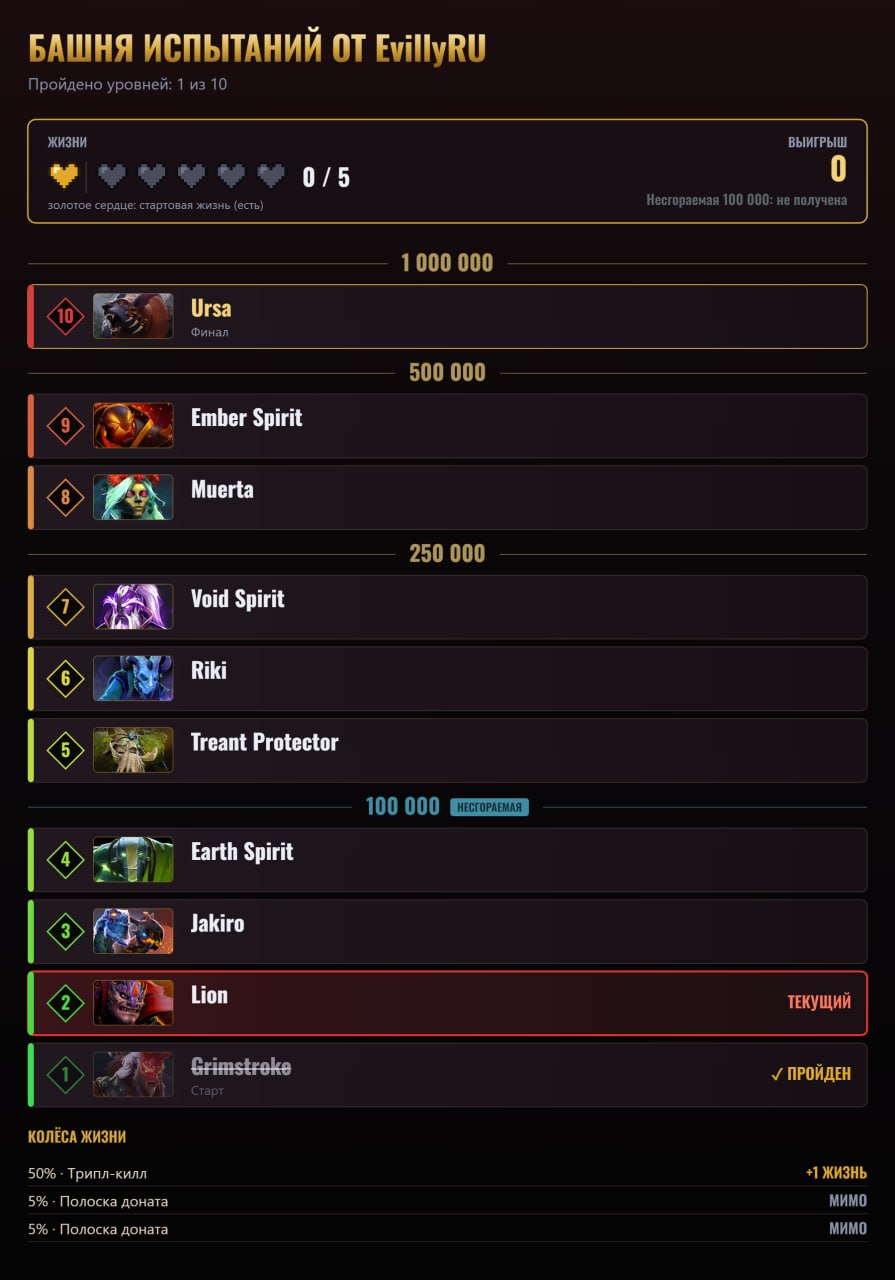Open the current Lion level row

447,1003
